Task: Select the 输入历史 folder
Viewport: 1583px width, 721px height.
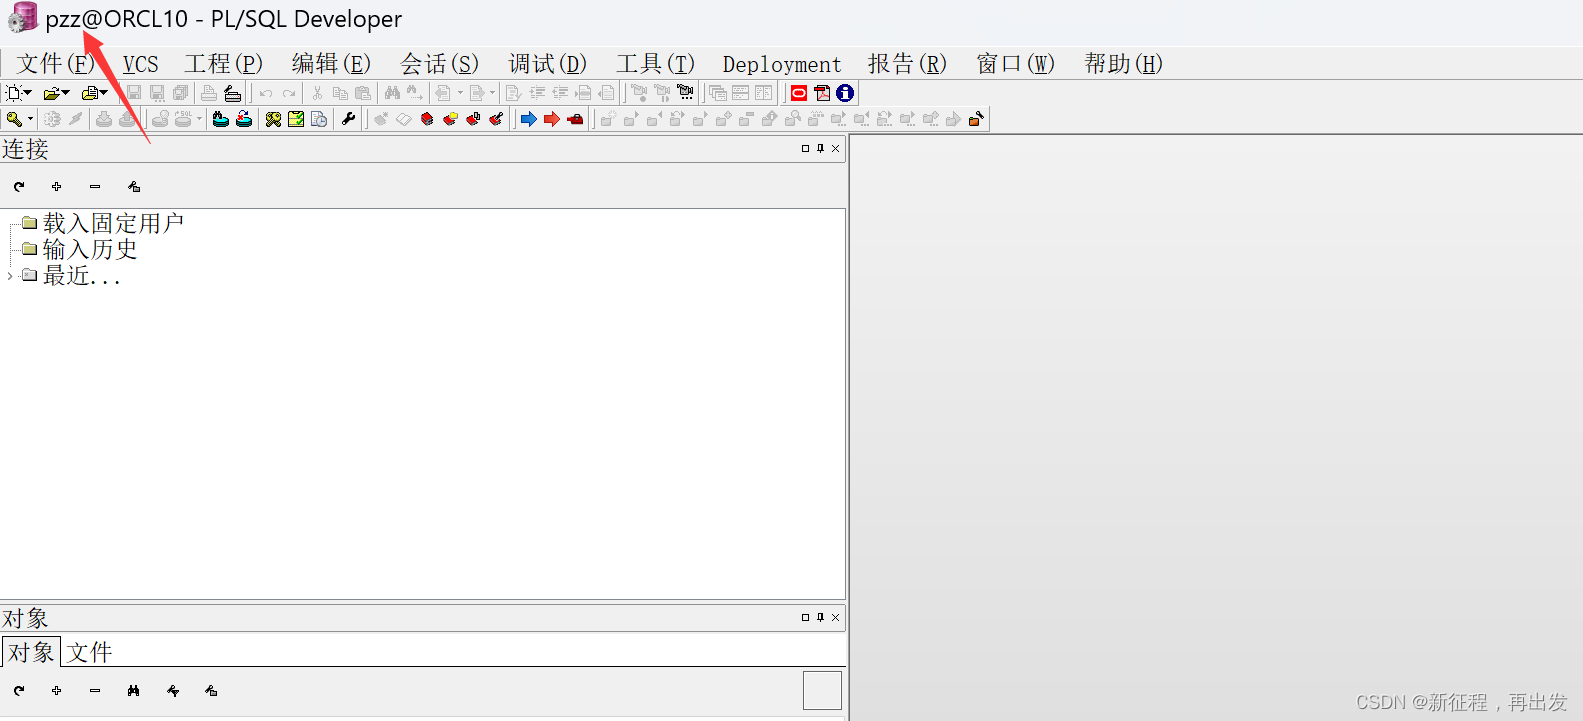Action: 90,249
